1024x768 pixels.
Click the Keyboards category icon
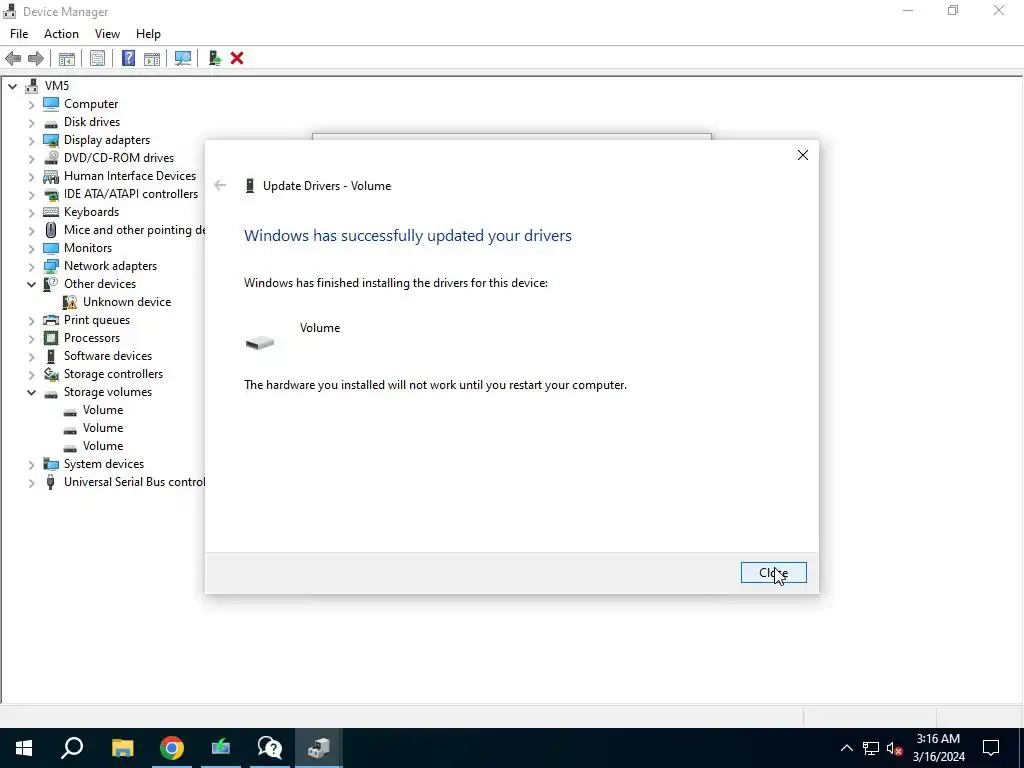51,212
